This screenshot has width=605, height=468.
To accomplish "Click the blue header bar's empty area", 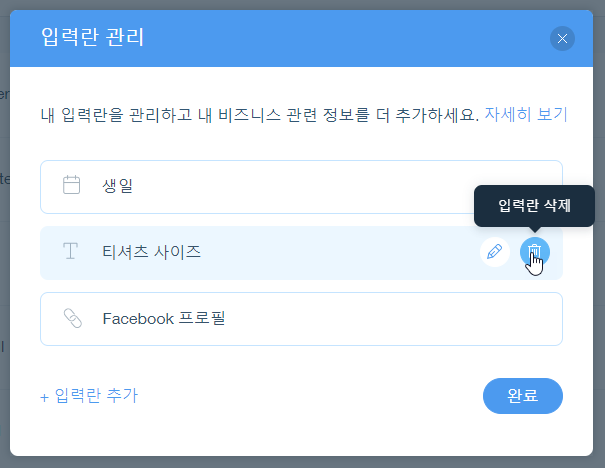I will pyautogui.click(x=350, y=39).
